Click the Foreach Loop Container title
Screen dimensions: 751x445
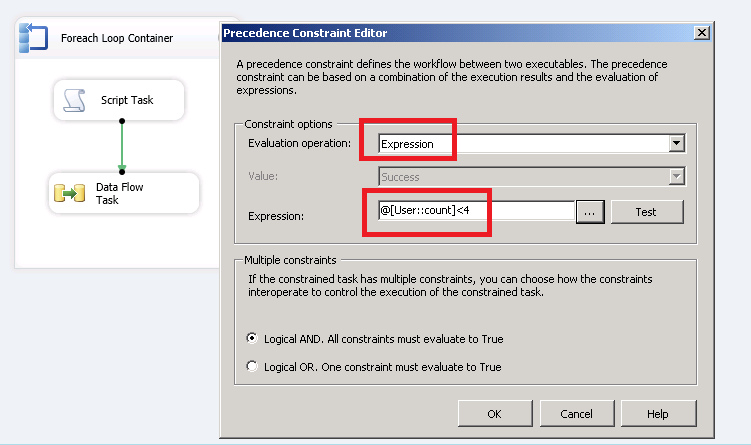(116, 38)
